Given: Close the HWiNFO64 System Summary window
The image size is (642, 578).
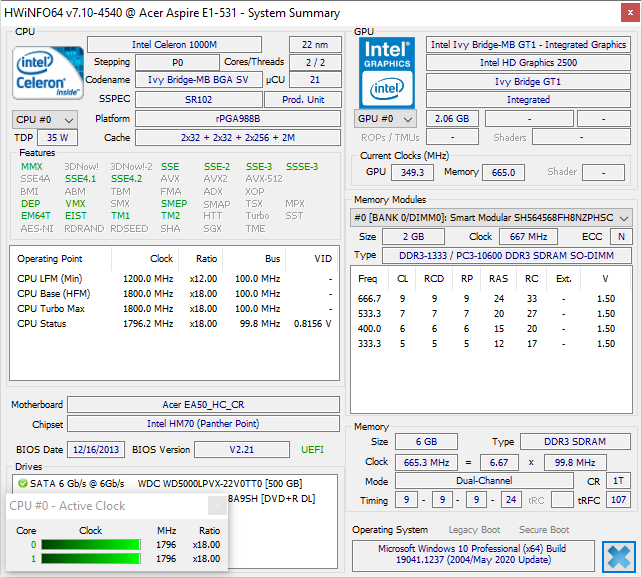Looking at the screenshot, I should click(x=631, y=13).
